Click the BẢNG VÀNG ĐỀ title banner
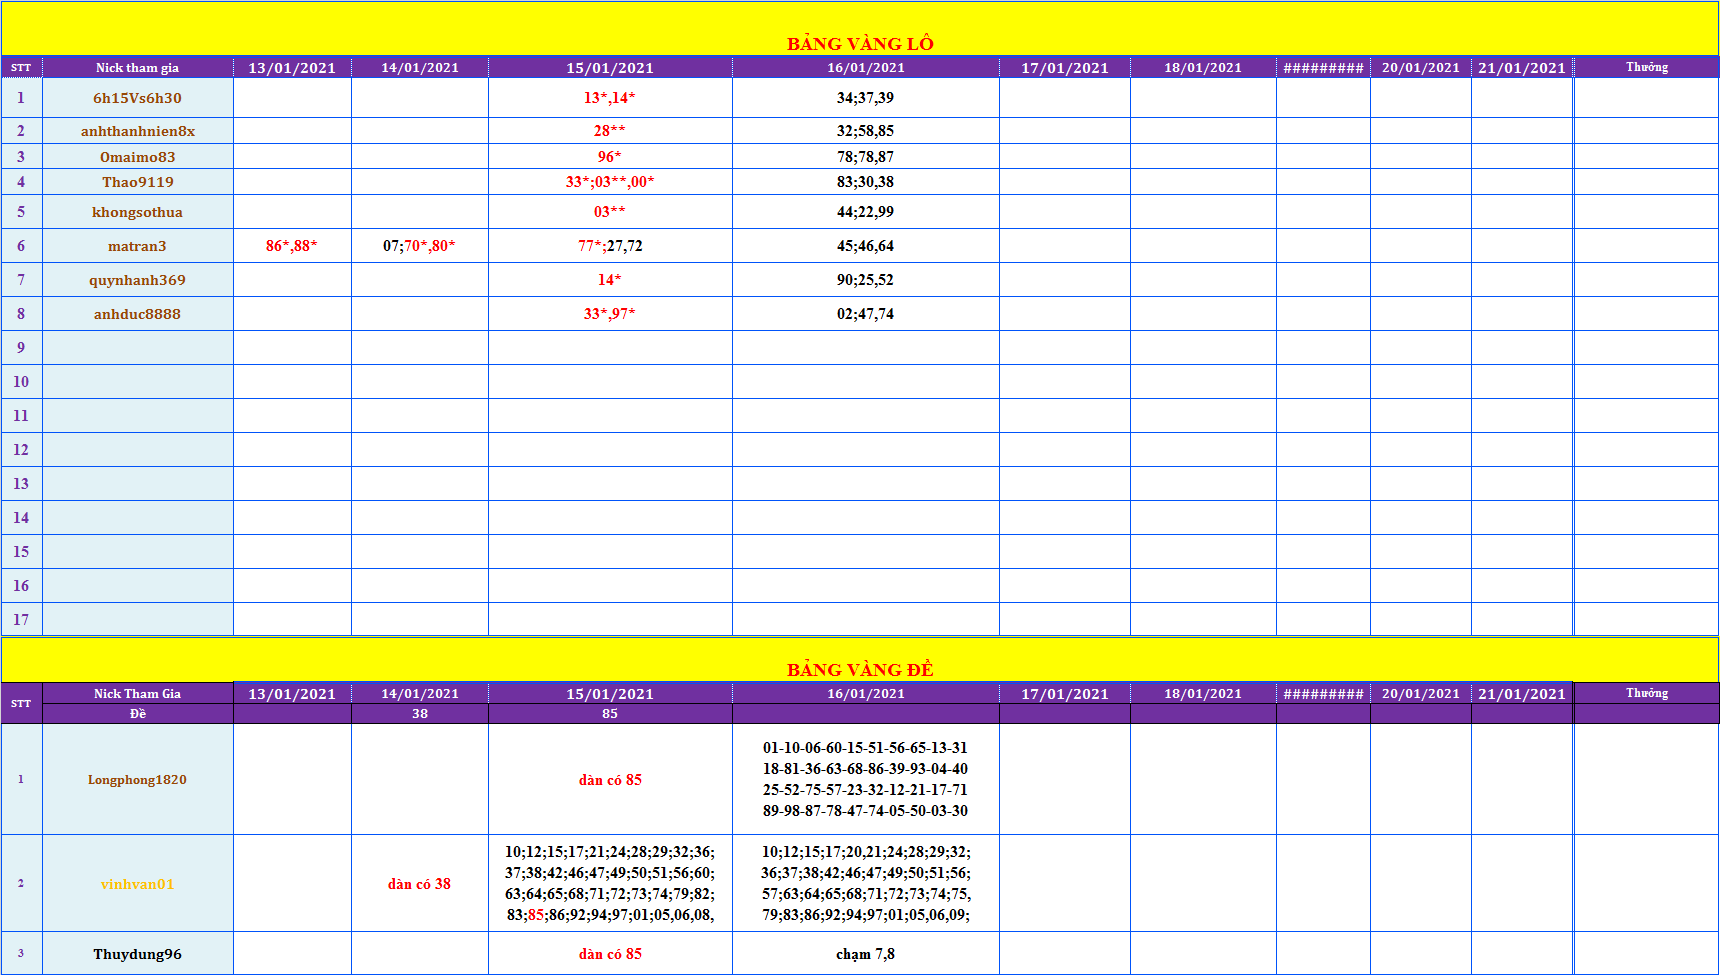1720x975 pixels. pos(860,669)
